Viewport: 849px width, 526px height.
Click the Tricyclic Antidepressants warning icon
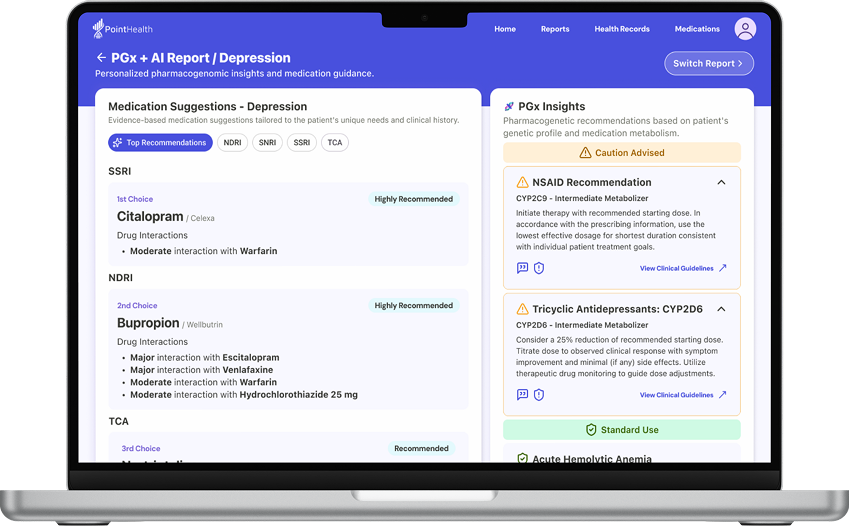coord(523,309)
